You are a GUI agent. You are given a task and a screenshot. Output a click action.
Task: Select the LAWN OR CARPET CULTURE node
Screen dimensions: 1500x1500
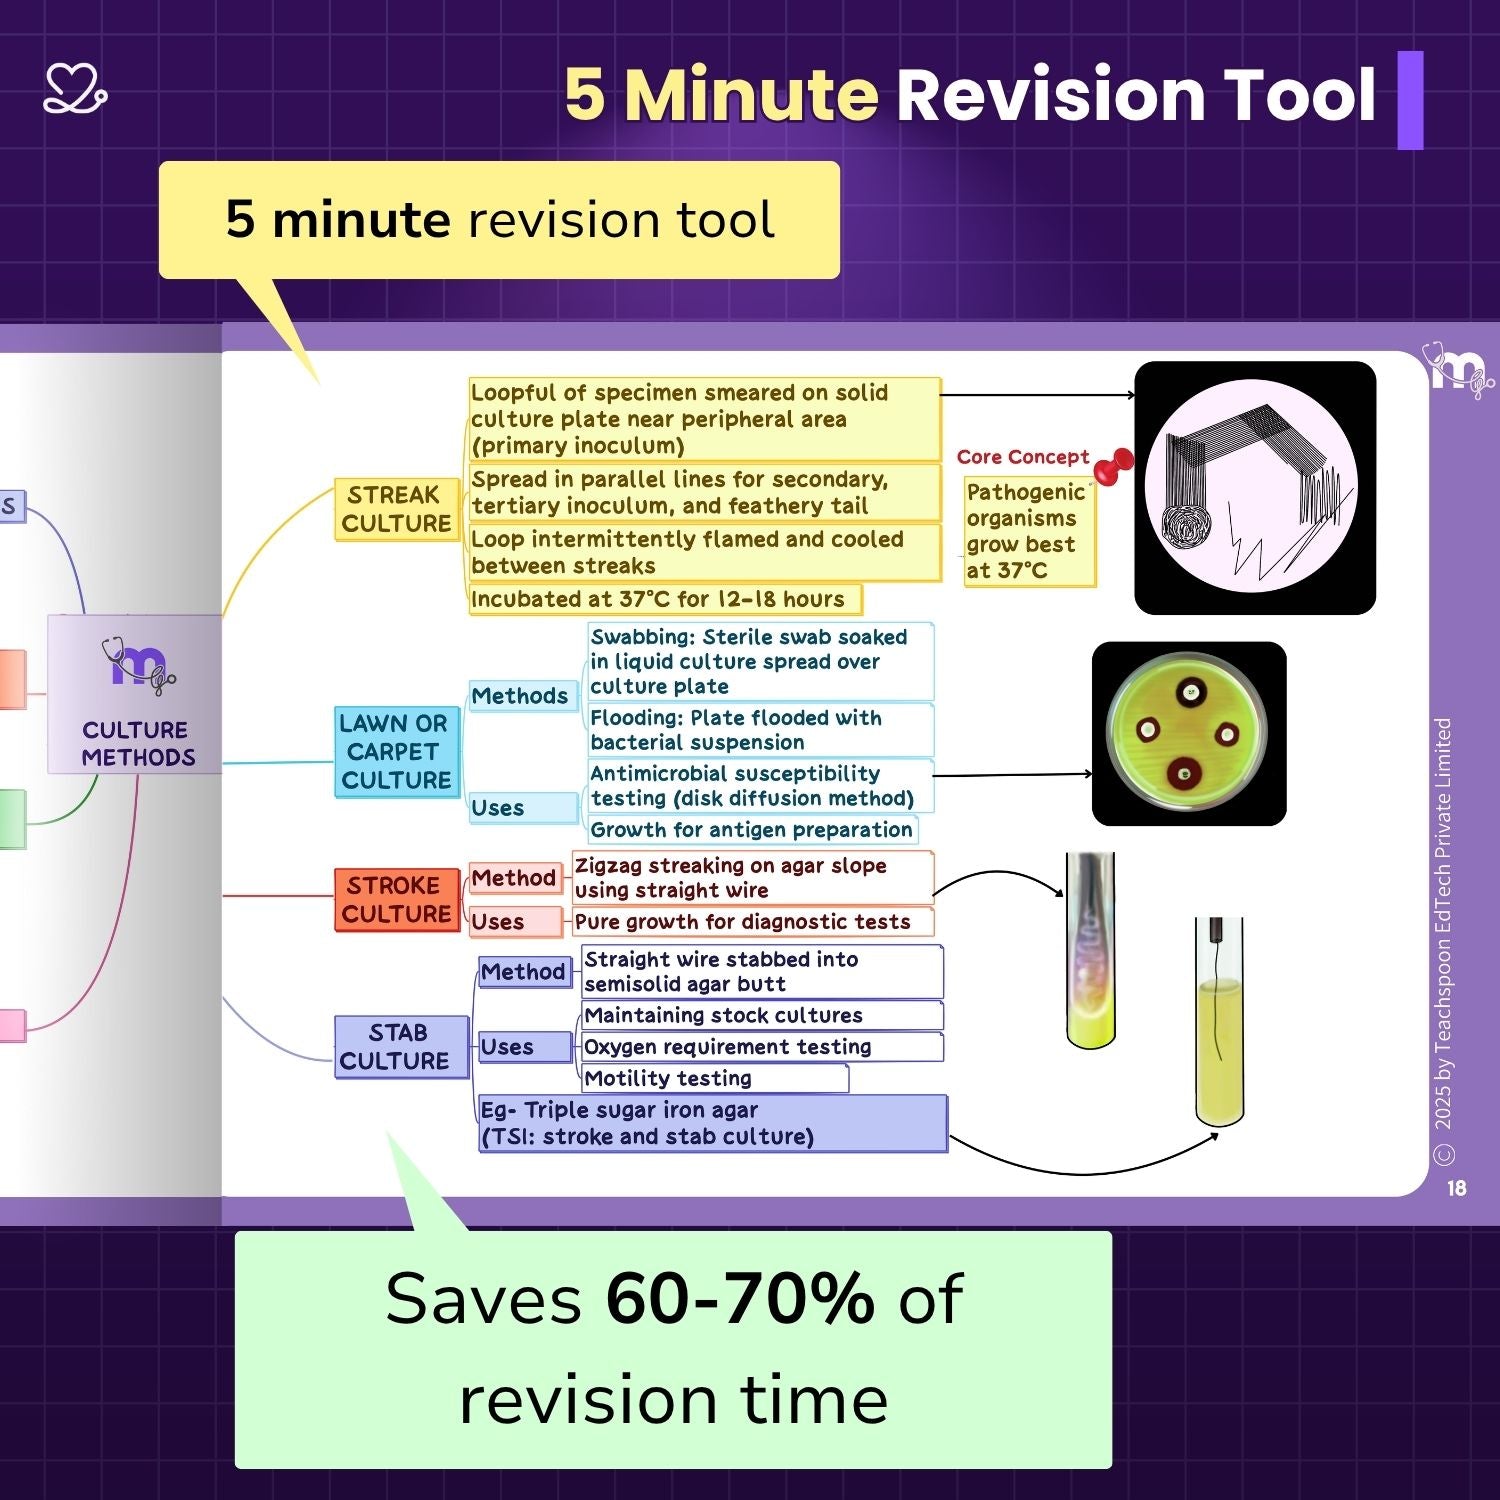point(396,752)
